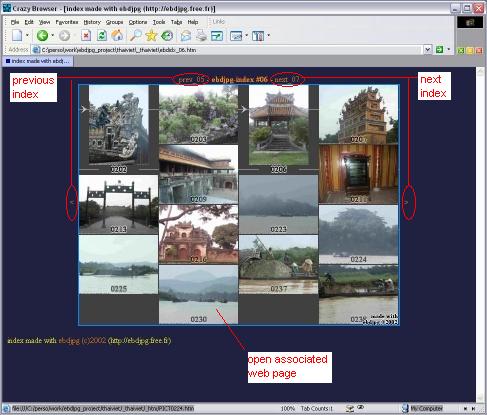
Task: Click the My Computer zone status icon
Action: pos(405,408)
